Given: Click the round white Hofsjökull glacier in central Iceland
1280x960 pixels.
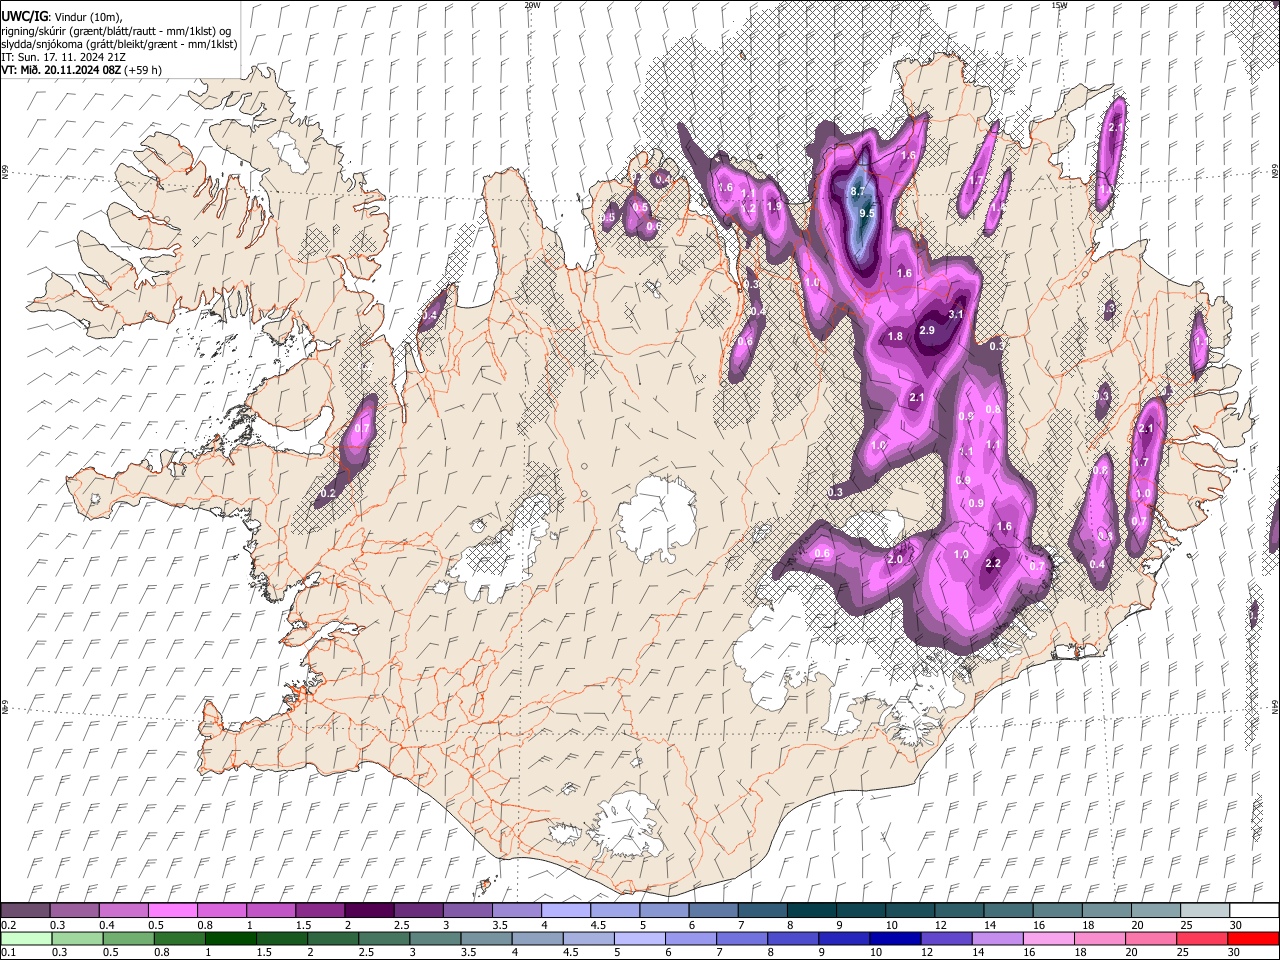Looking at the screenshot, I should [x=656, y=520].
